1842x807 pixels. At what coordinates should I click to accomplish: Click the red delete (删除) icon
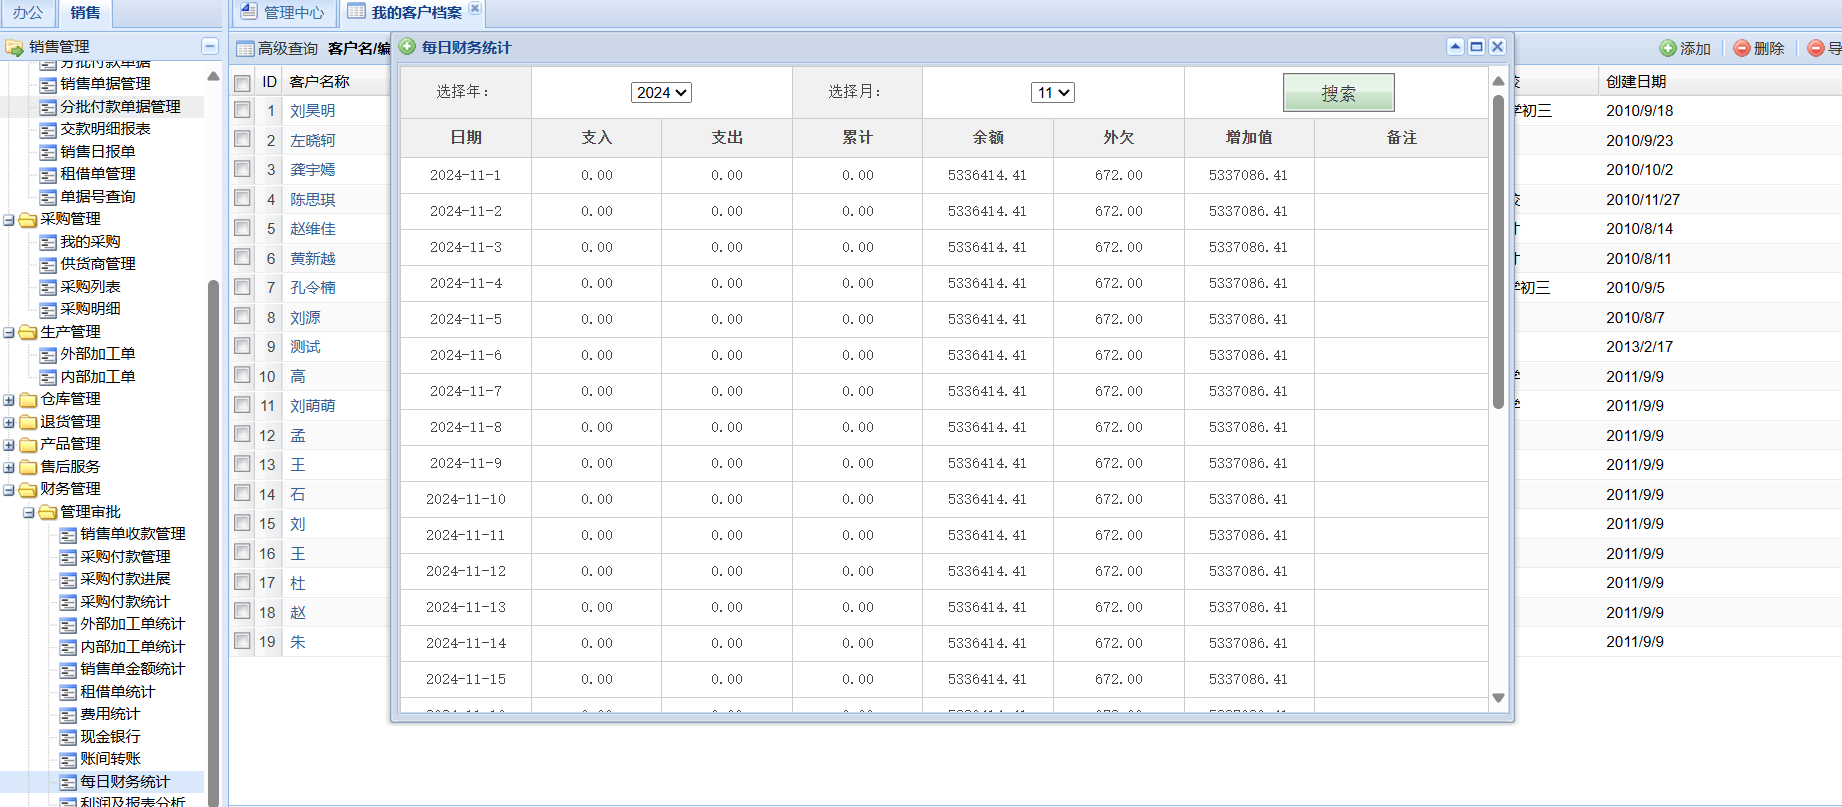(x=1742, y=48)
